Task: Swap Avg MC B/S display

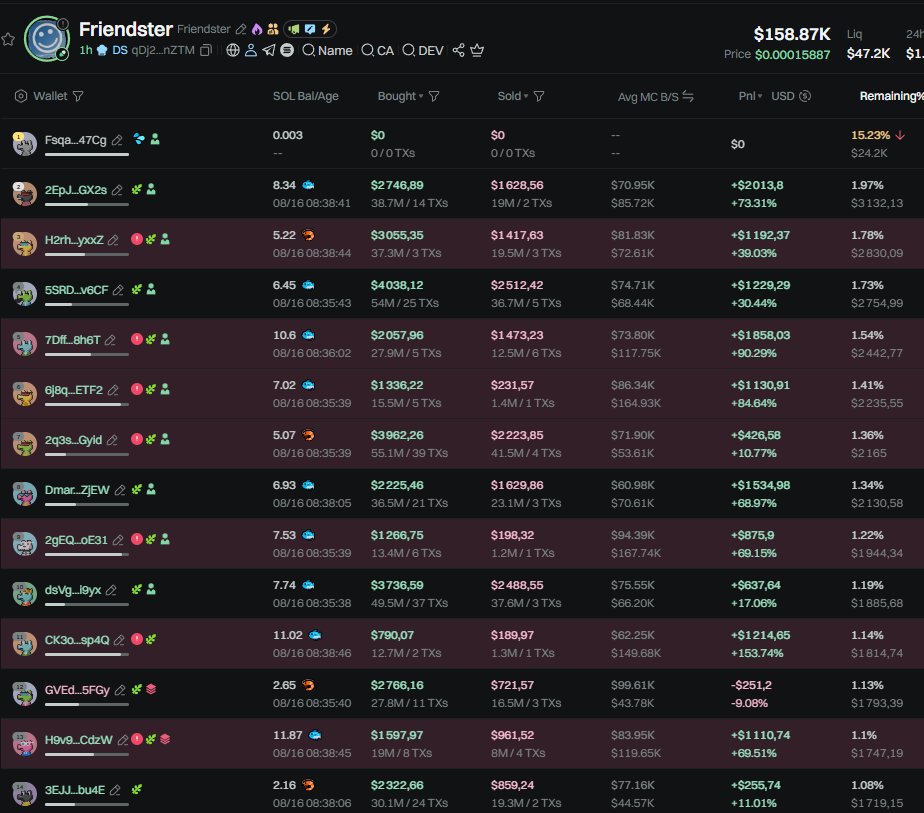Action: click(688, 96)
